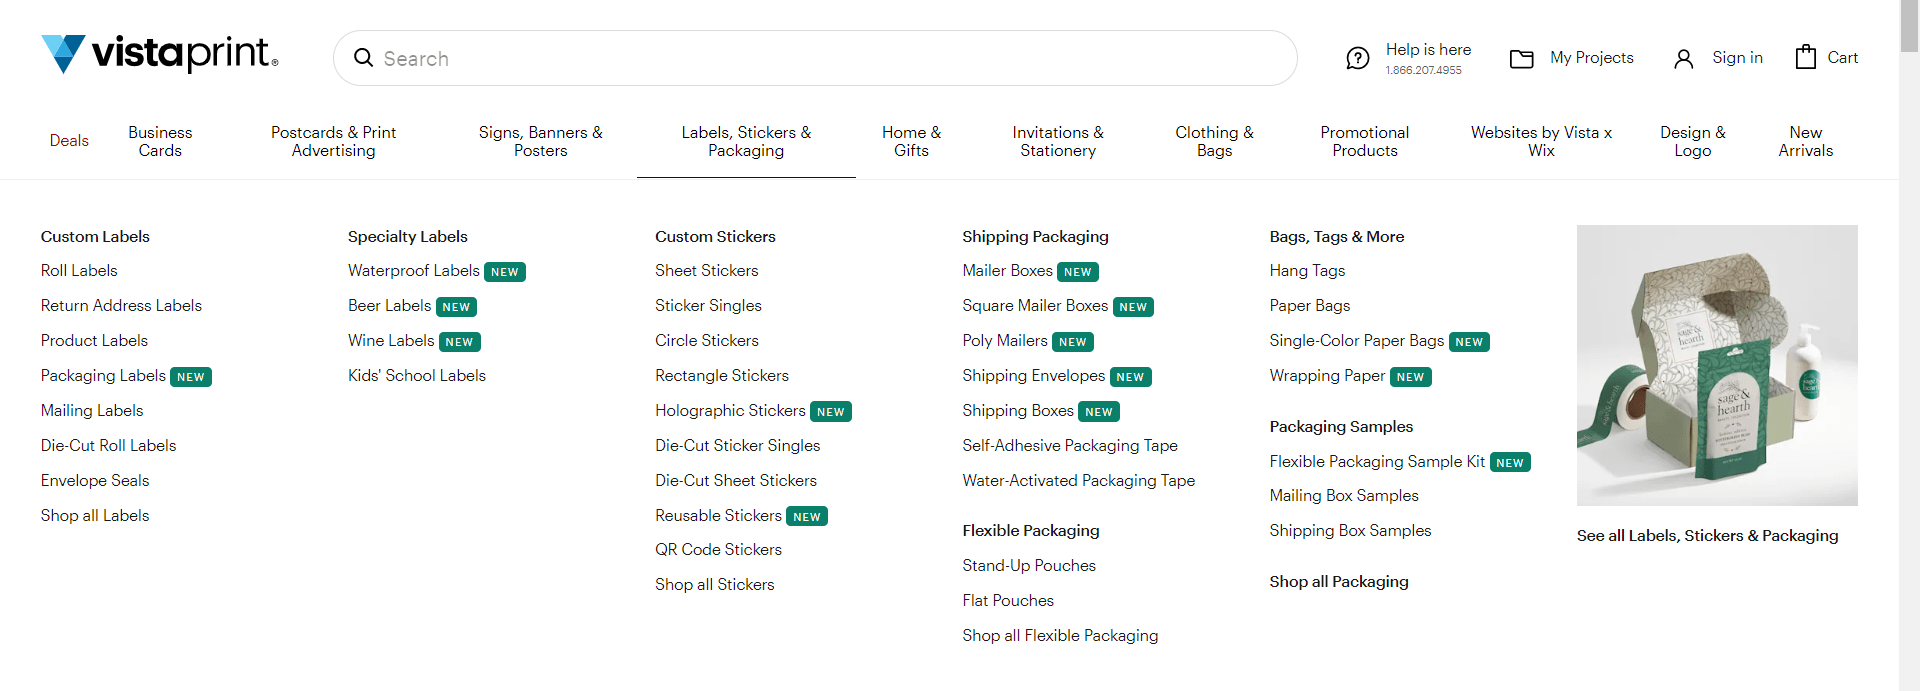
Task: Open Labels, Stickers & Packaging menu
Action: 746,141
